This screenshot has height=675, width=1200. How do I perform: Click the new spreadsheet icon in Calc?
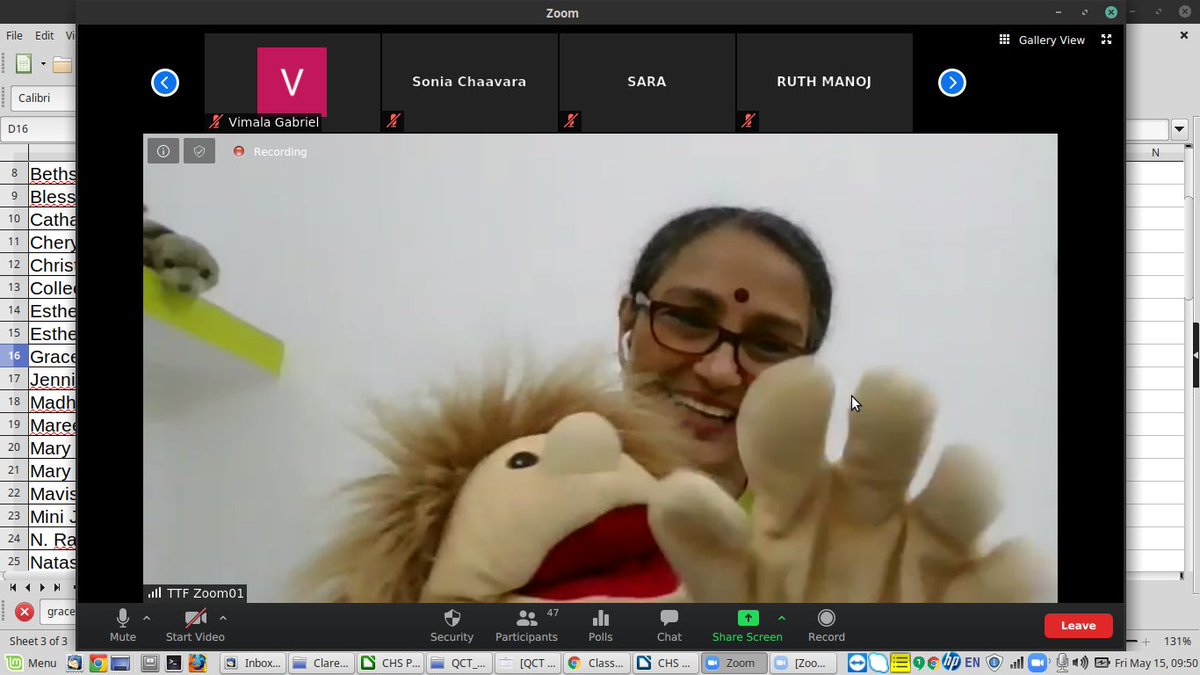tap(24, 64)
